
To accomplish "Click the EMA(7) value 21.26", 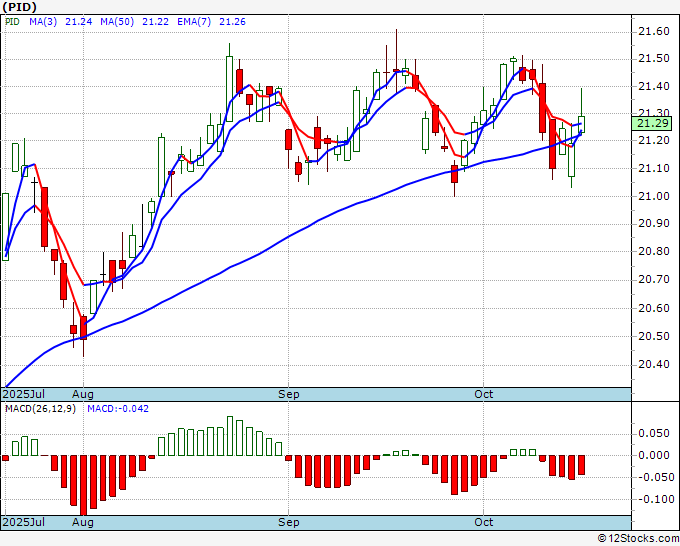I will click(232, 21).
